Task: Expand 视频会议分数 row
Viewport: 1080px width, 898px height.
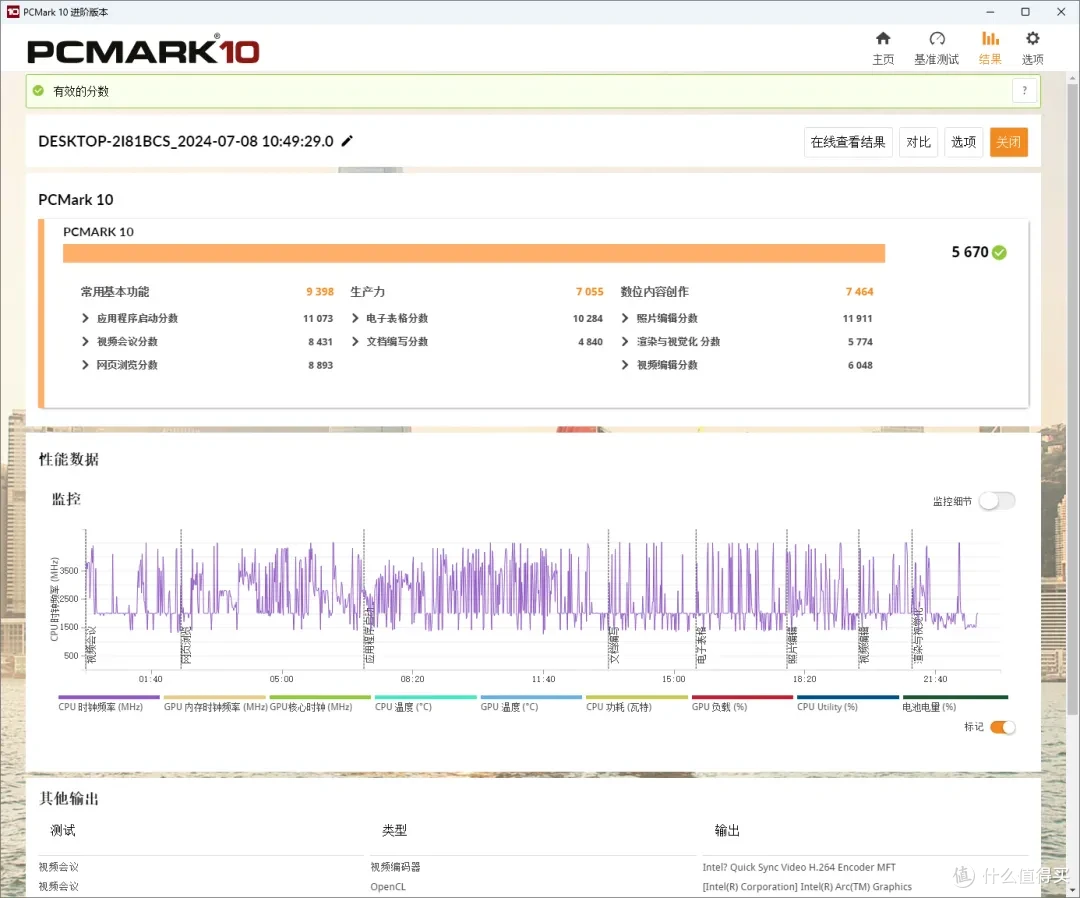Action: pyautogui.click(x=85, y=342)
